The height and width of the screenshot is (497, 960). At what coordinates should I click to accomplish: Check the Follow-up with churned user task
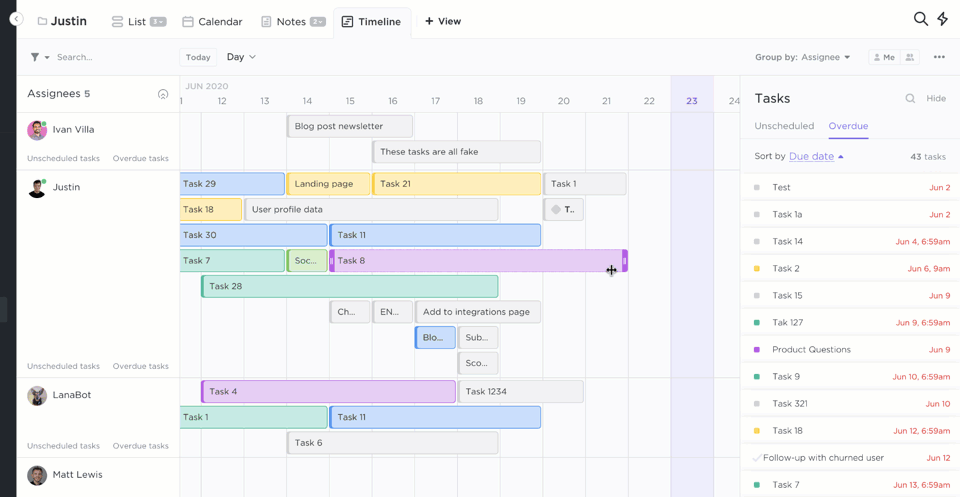pos(757,458)
